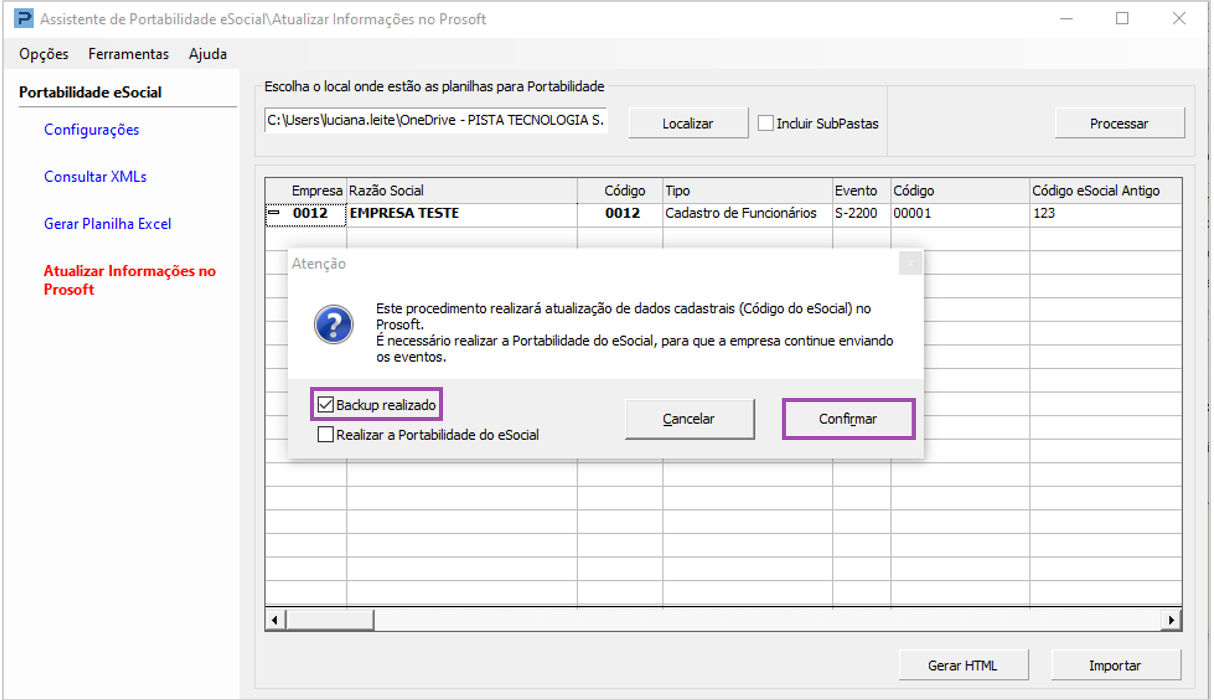Collapse the 0012 EMPRESA TESTE row
1214x700 pixels.
pyautogui.click(x=273, y=213)
